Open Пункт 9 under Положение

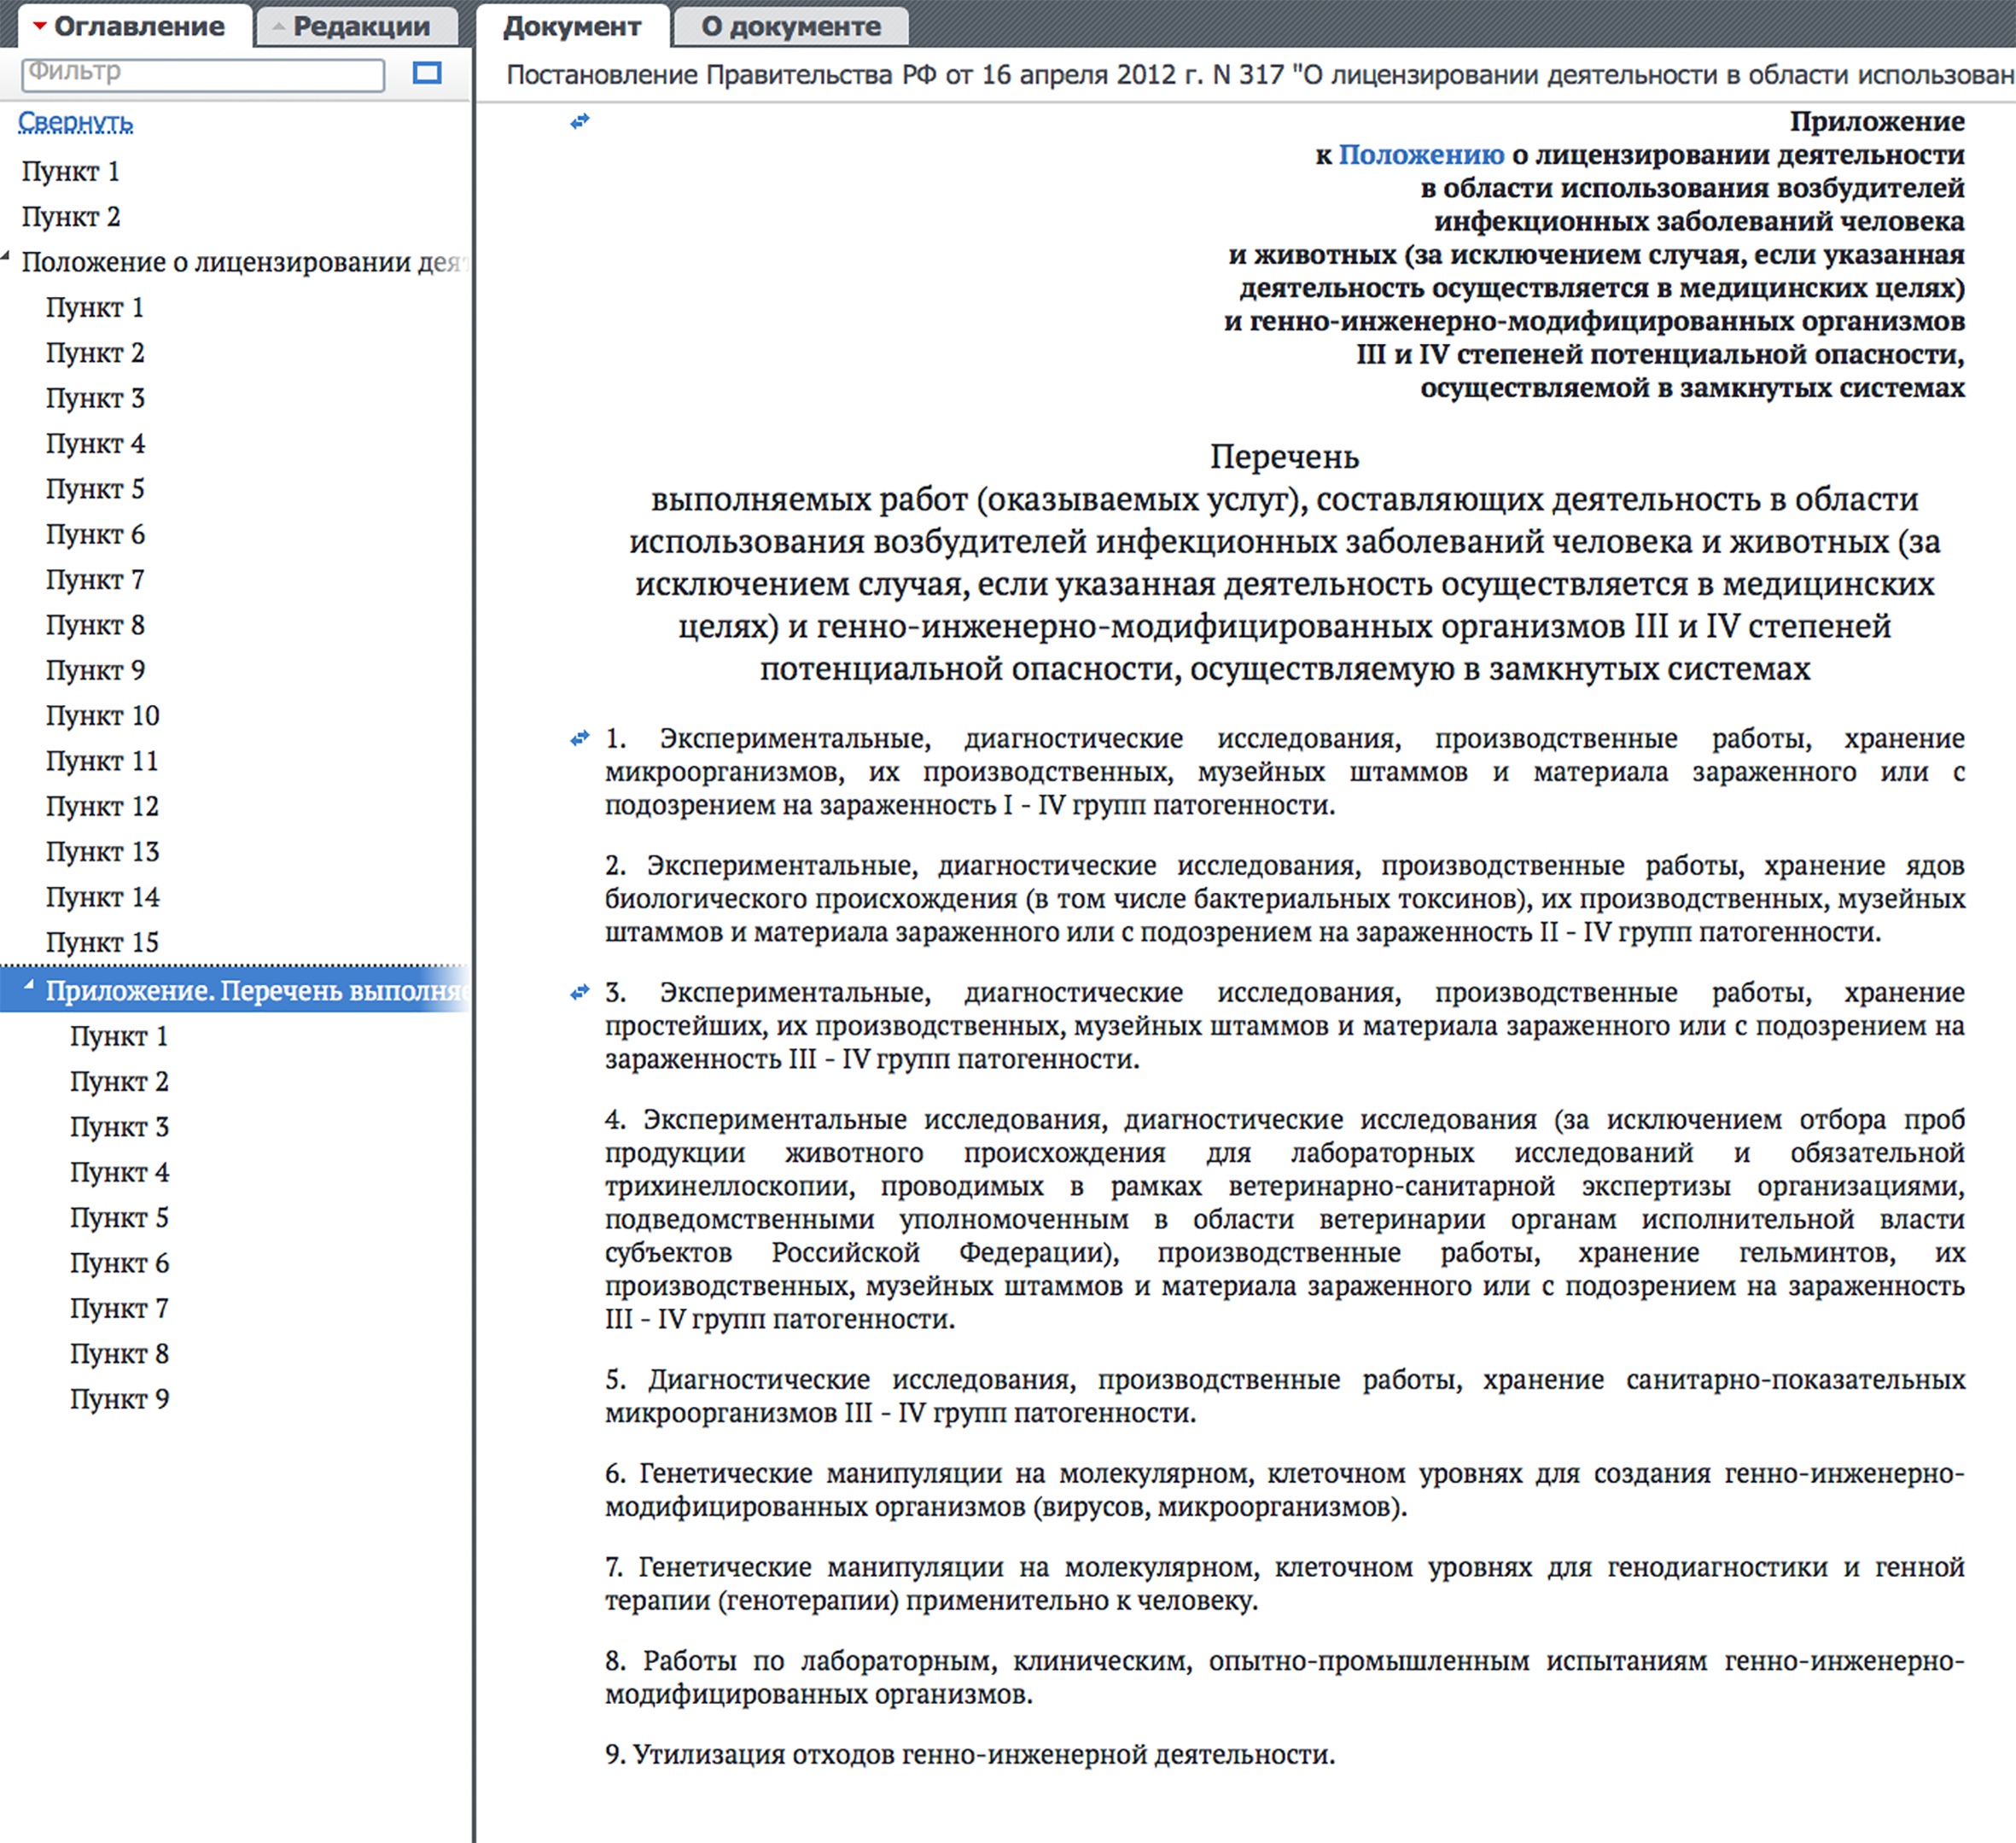tap(95, 670)
